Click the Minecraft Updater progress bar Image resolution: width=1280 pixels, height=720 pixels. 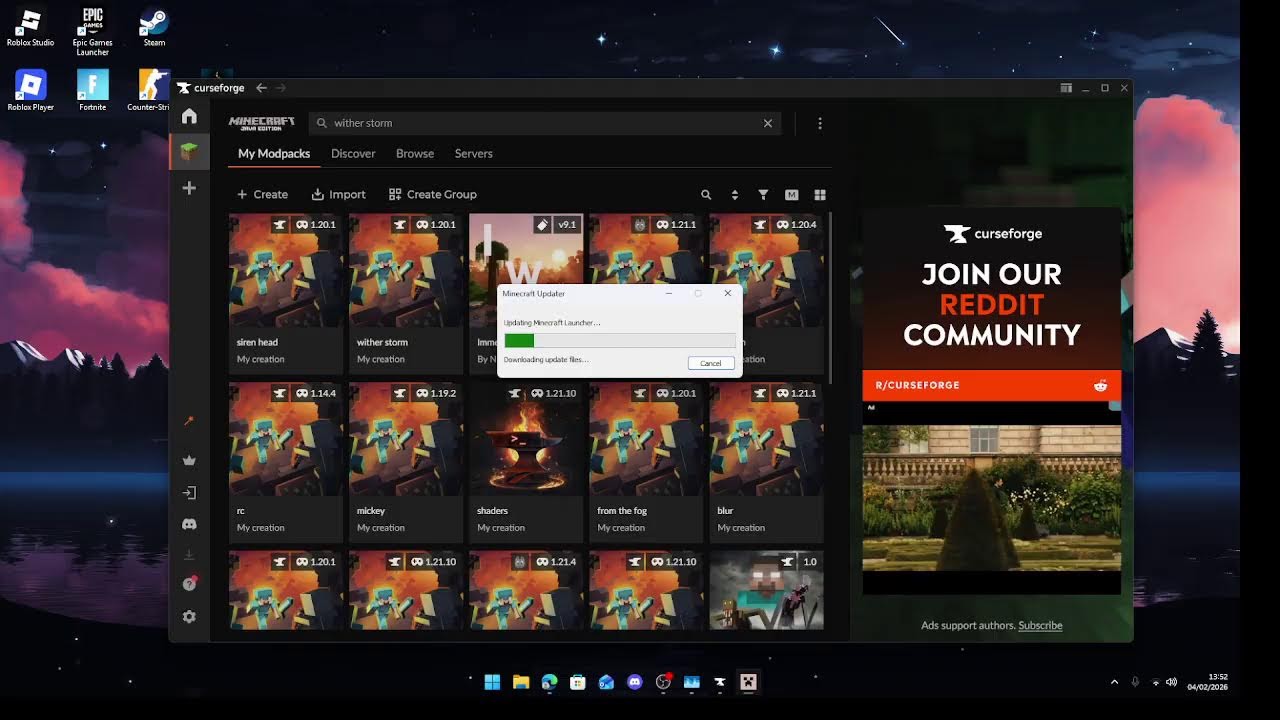[620, 341]
